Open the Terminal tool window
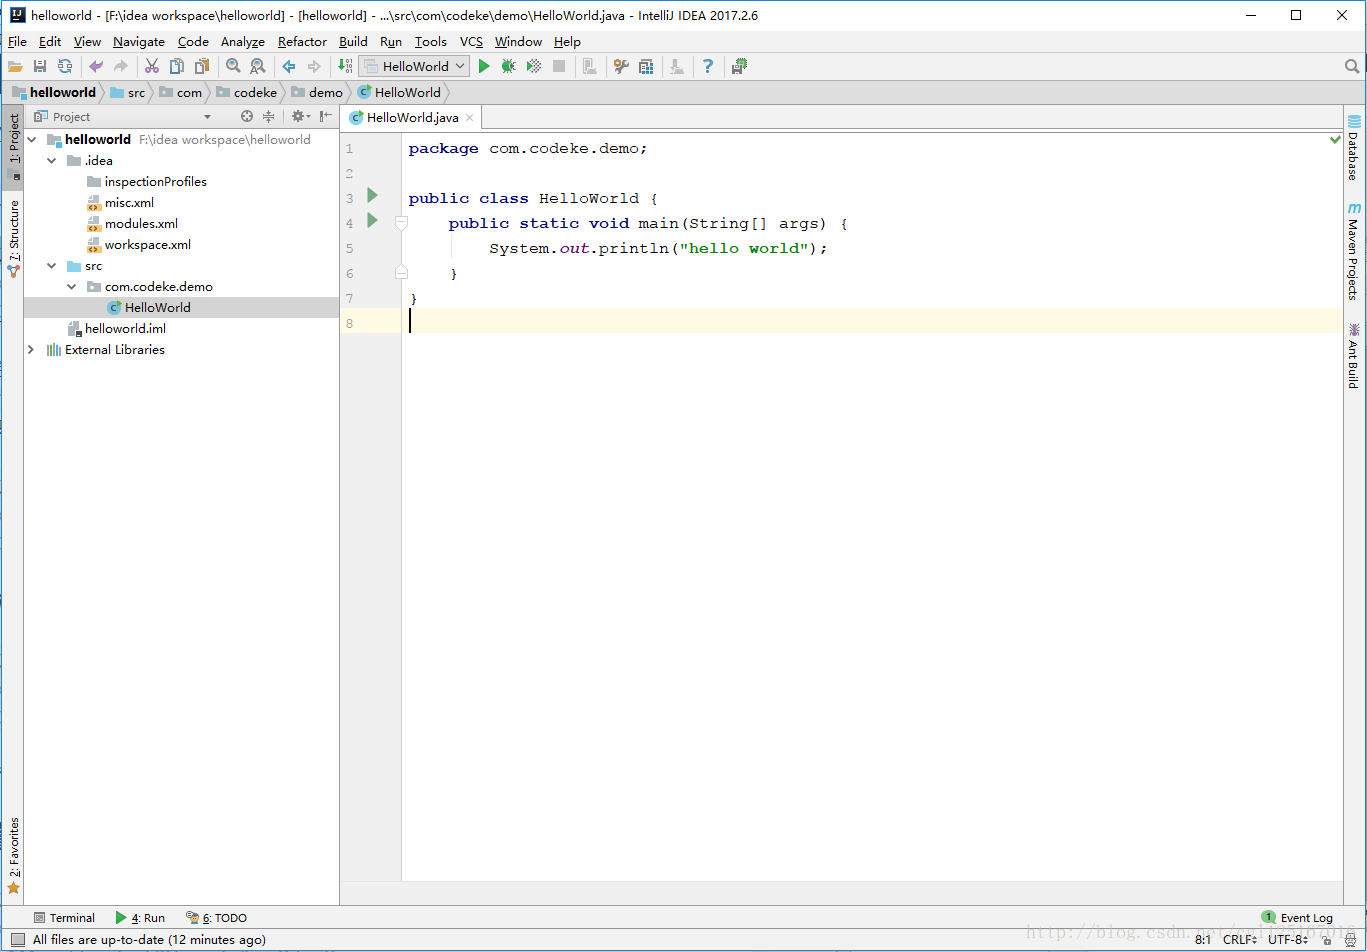This screenshot has width=1367, height=952. (x=64, y=918)
